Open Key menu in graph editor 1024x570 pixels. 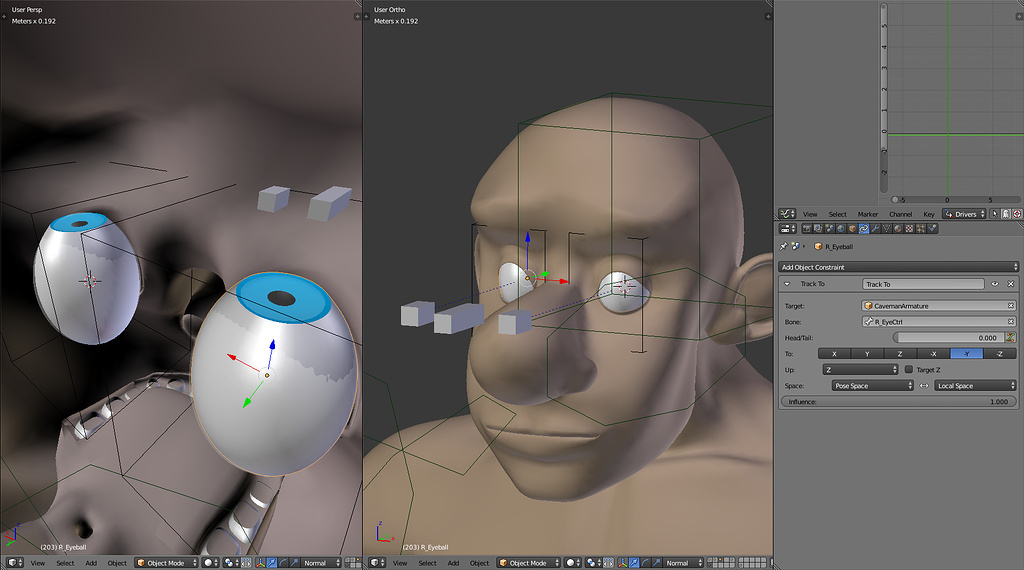[x=929, y=214]
